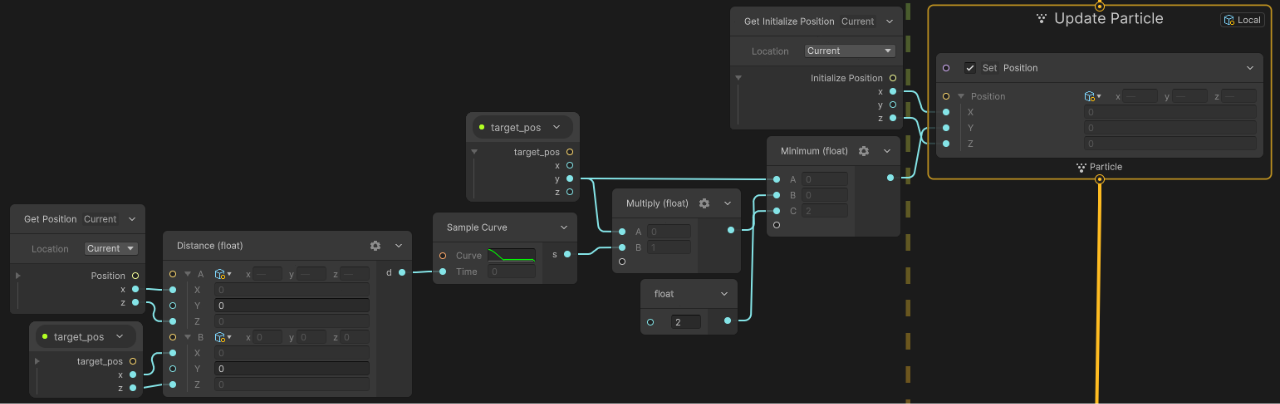
Task: Open settings gear on Multiply (float) node
Action: point(704,203)
